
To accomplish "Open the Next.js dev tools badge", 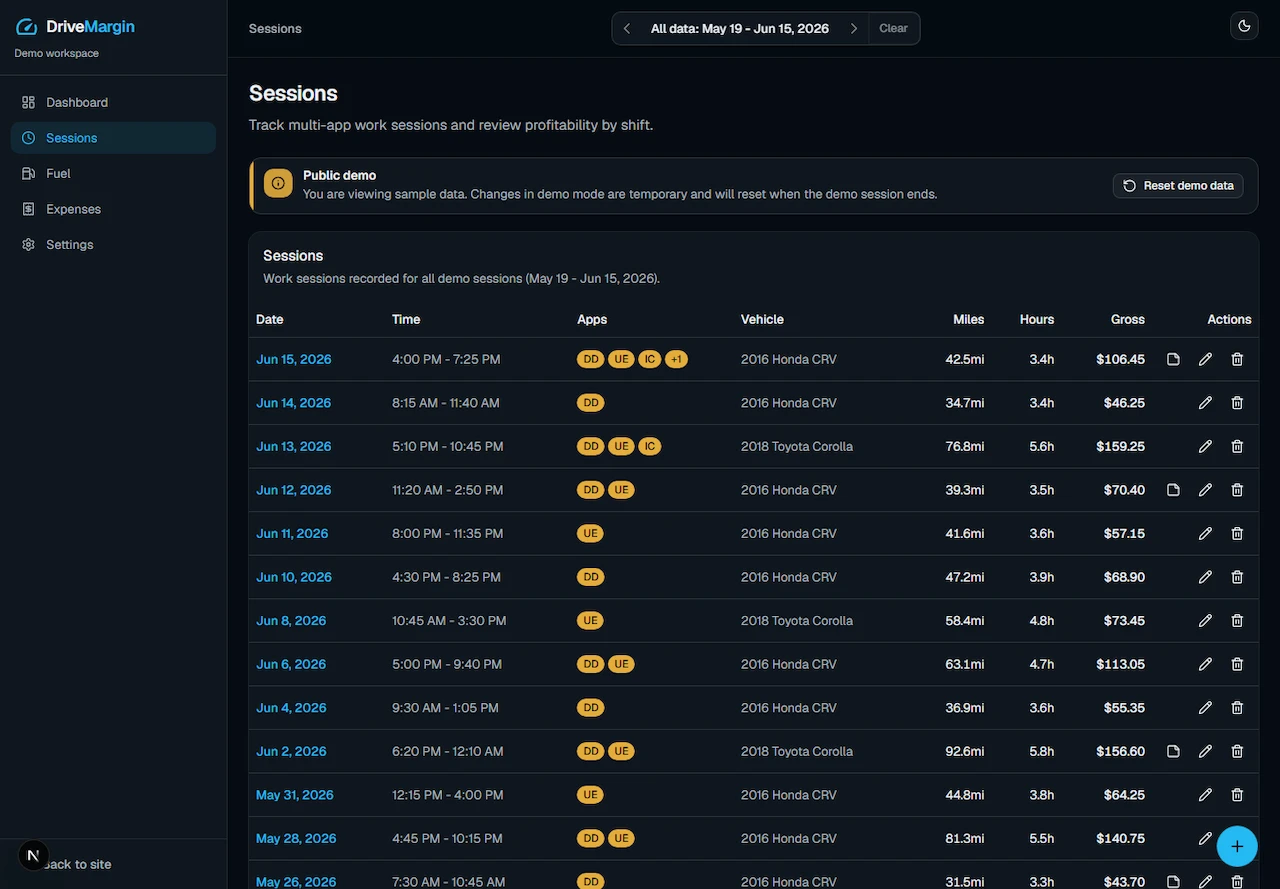I will tap(33, 855).
